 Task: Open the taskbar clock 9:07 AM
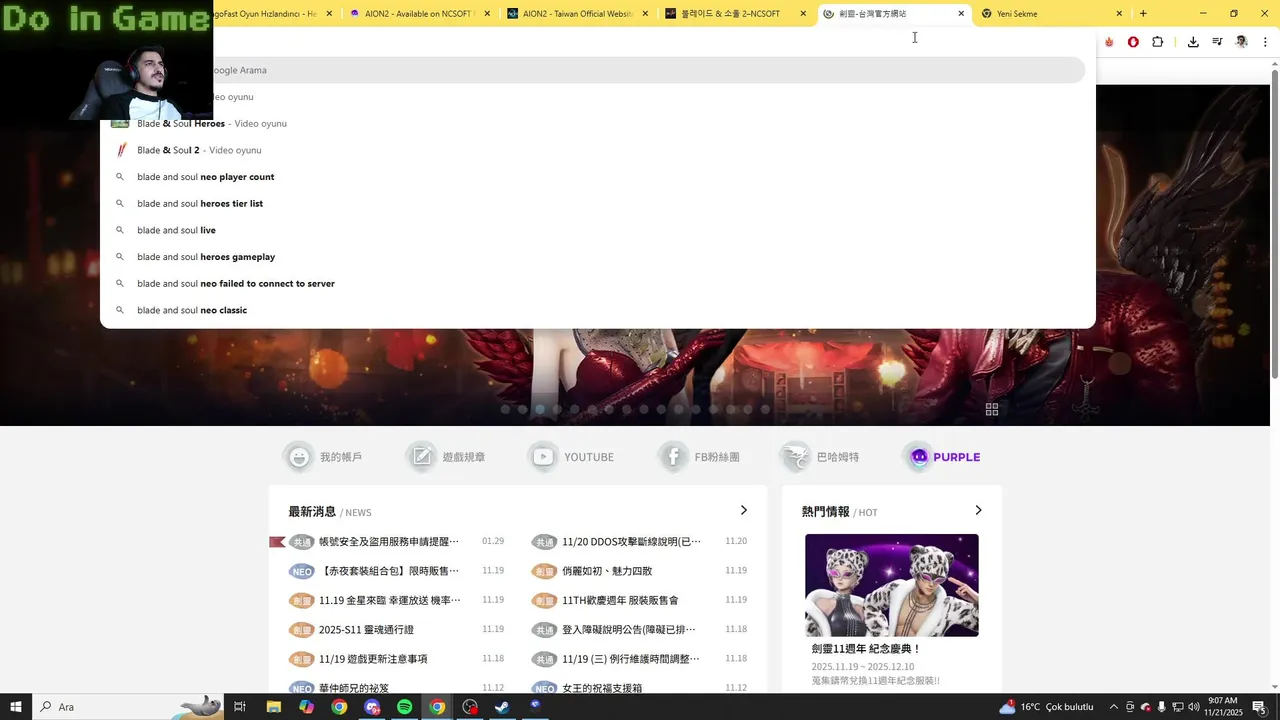click(x=1222, y=707)
